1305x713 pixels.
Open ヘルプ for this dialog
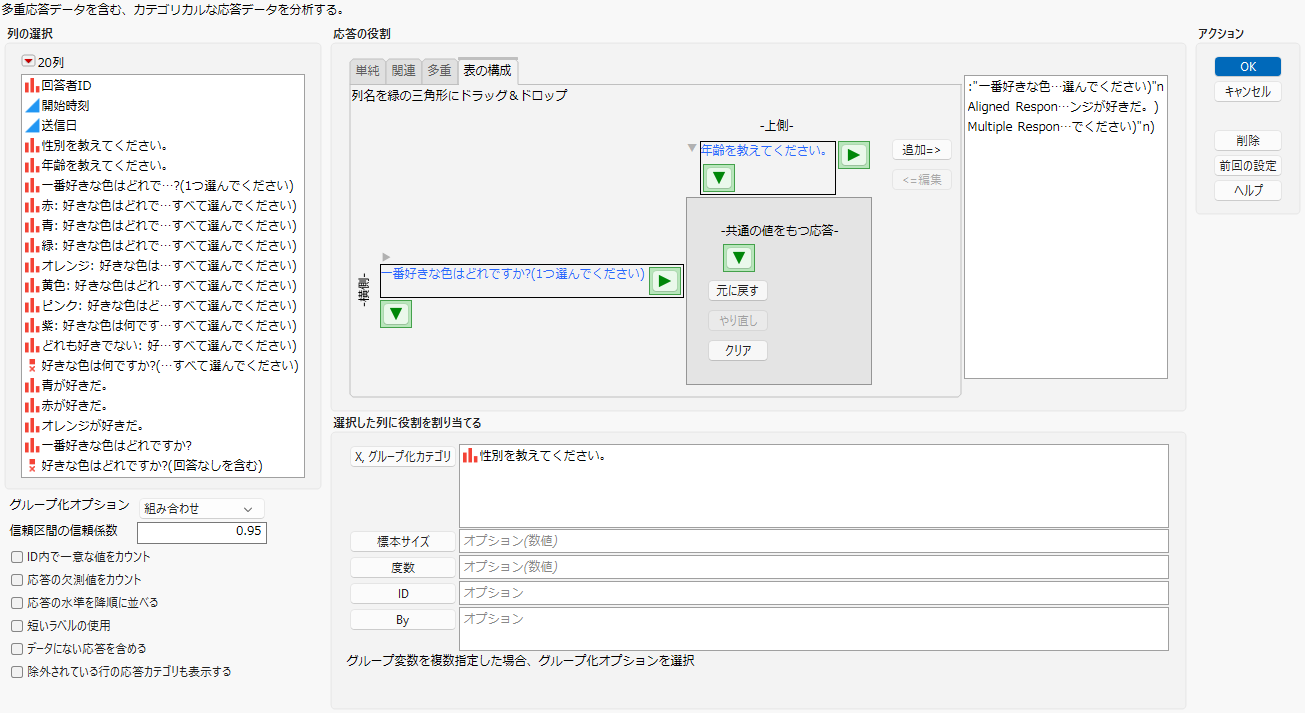click(1248, 190)
